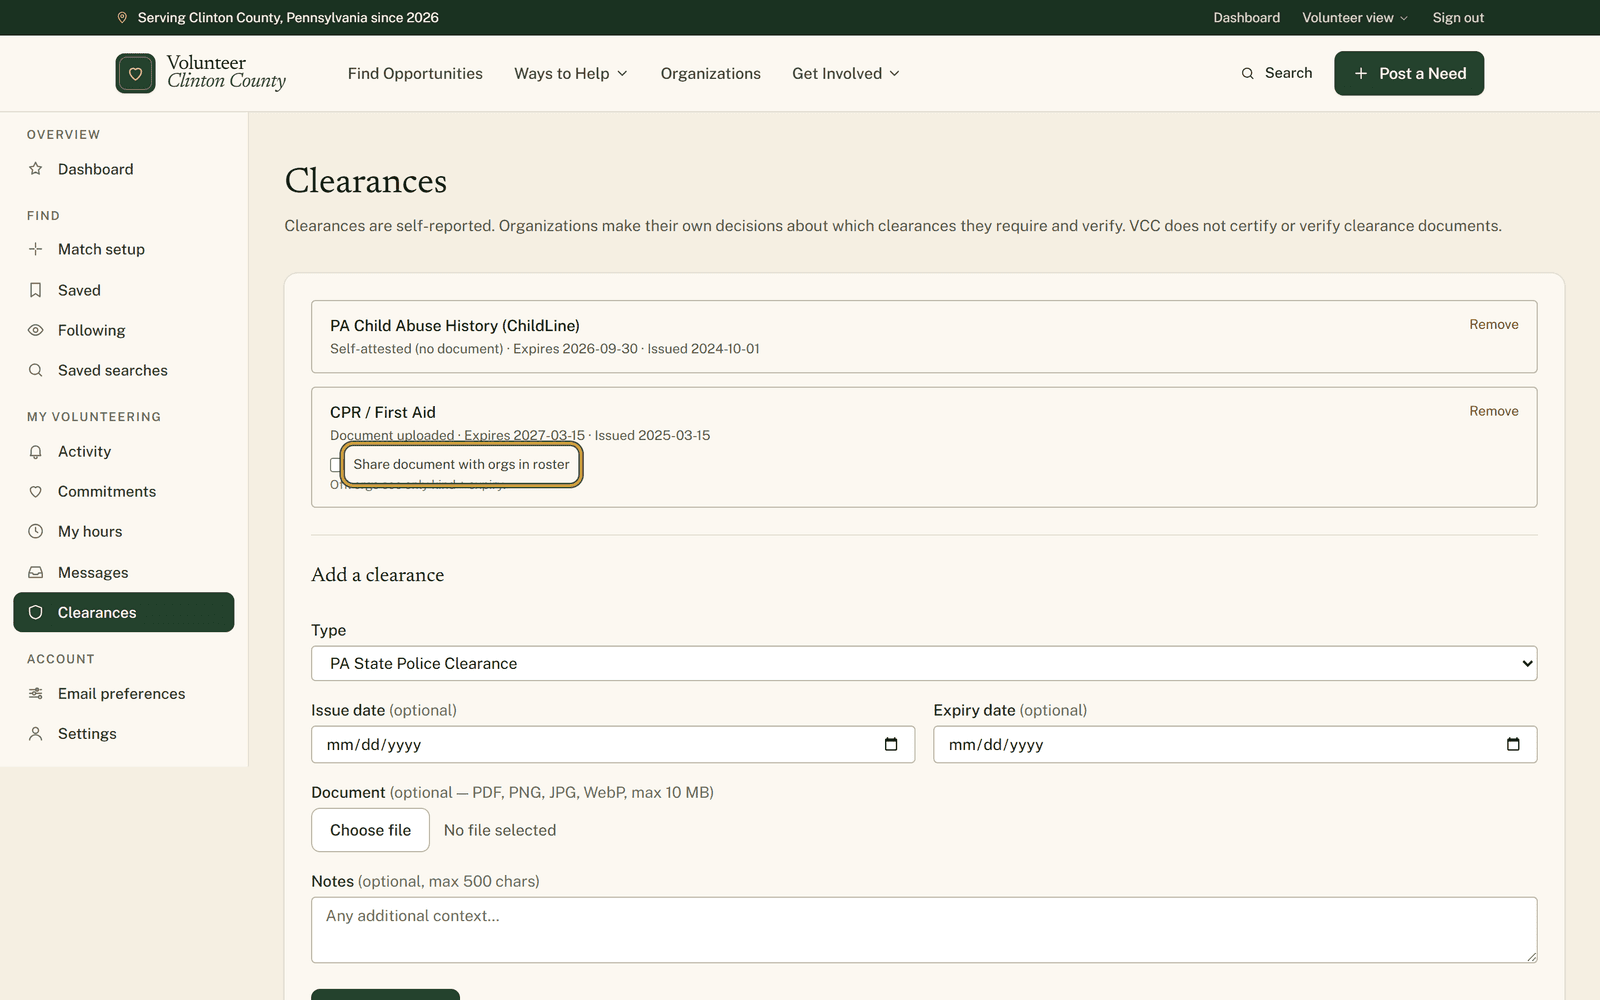Click the Dashboard star icon in sidebar
The image size is (1600, 1000).
tap(36, 169)
